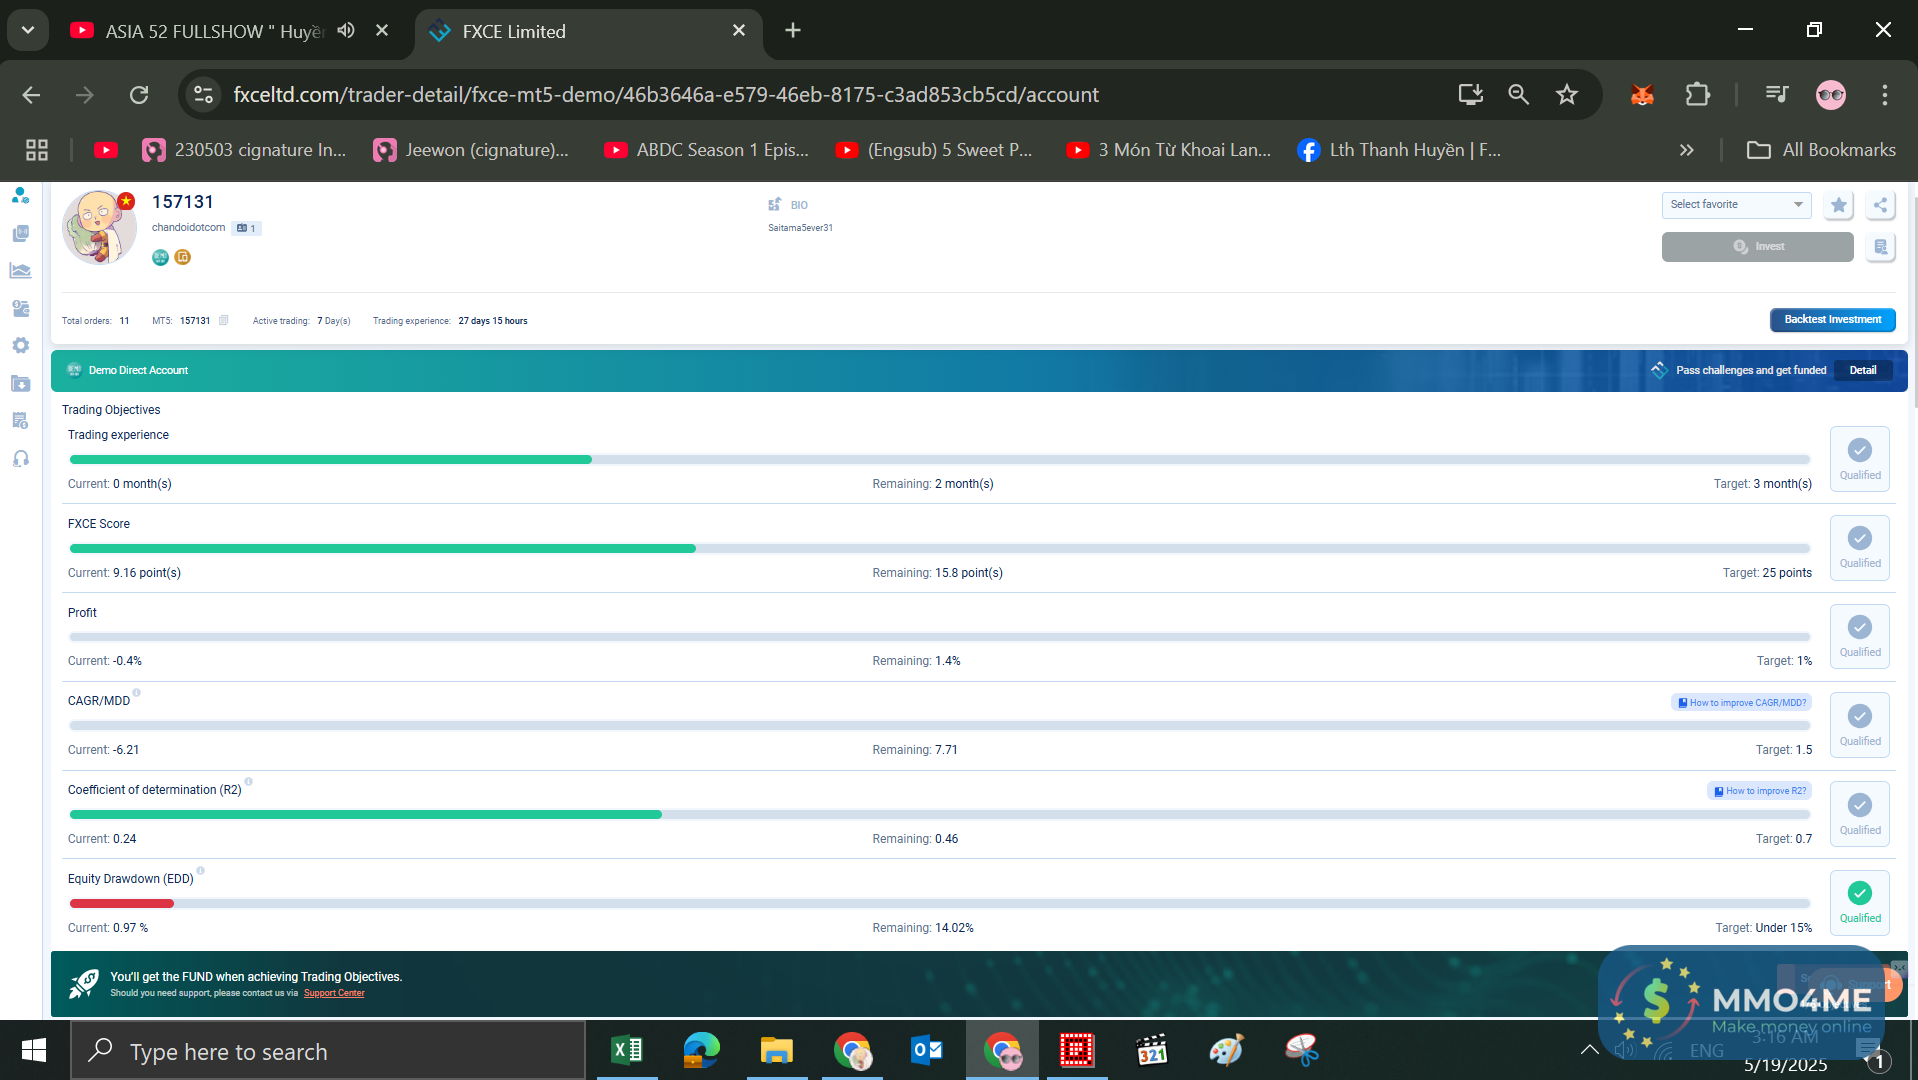Show info tooltip for Equity Drawdown

pyautogui.click(x=200, y=871)
